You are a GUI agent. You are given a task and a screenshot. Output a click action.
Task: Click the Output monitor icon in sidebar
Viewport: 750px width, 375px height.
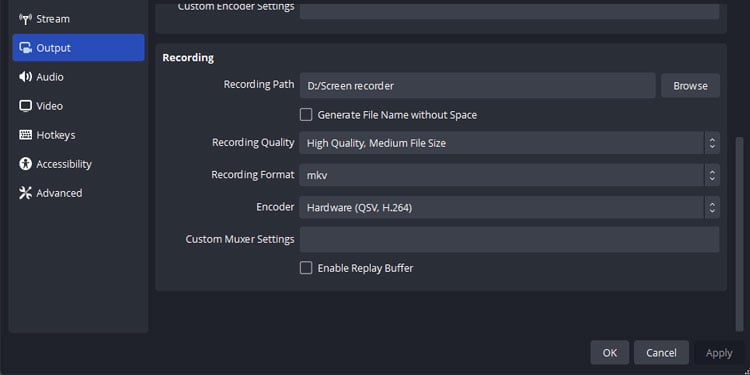click(25, 48)
